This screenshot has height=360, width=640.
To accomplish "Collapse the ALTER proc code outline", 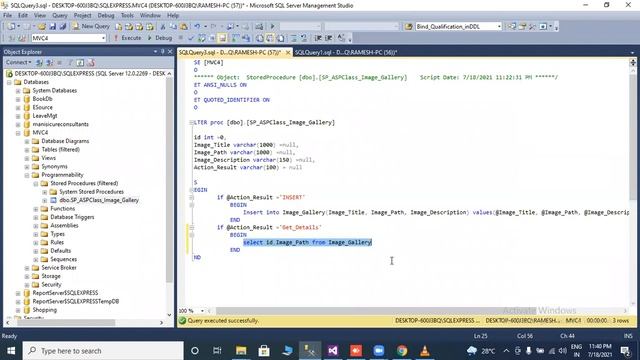I will pos(192,122).
